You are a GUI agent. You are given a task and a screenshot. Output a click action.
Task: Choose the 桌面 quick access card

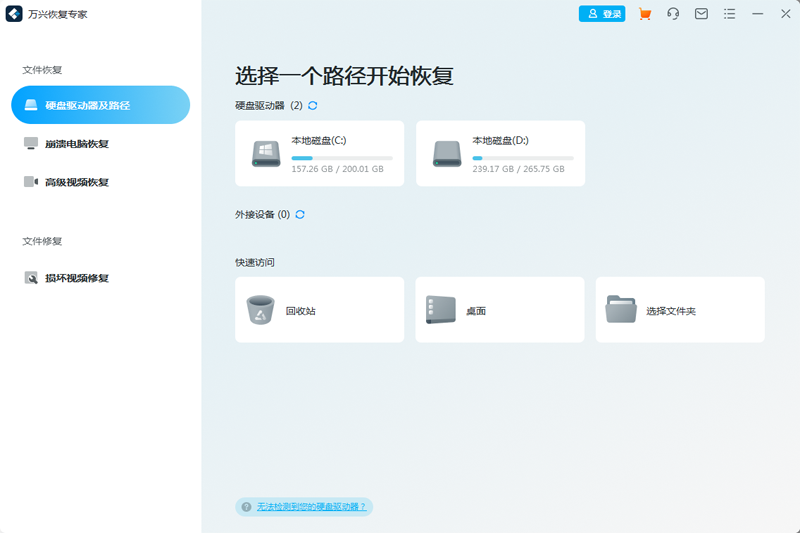pos(500,310)
